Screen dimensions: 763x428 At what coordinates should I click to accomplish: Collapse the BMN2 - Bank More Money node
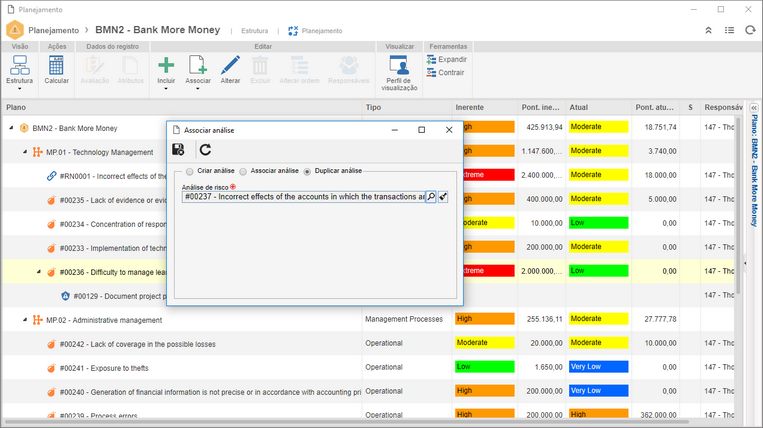pyautogui.click(x=11, y=127)
